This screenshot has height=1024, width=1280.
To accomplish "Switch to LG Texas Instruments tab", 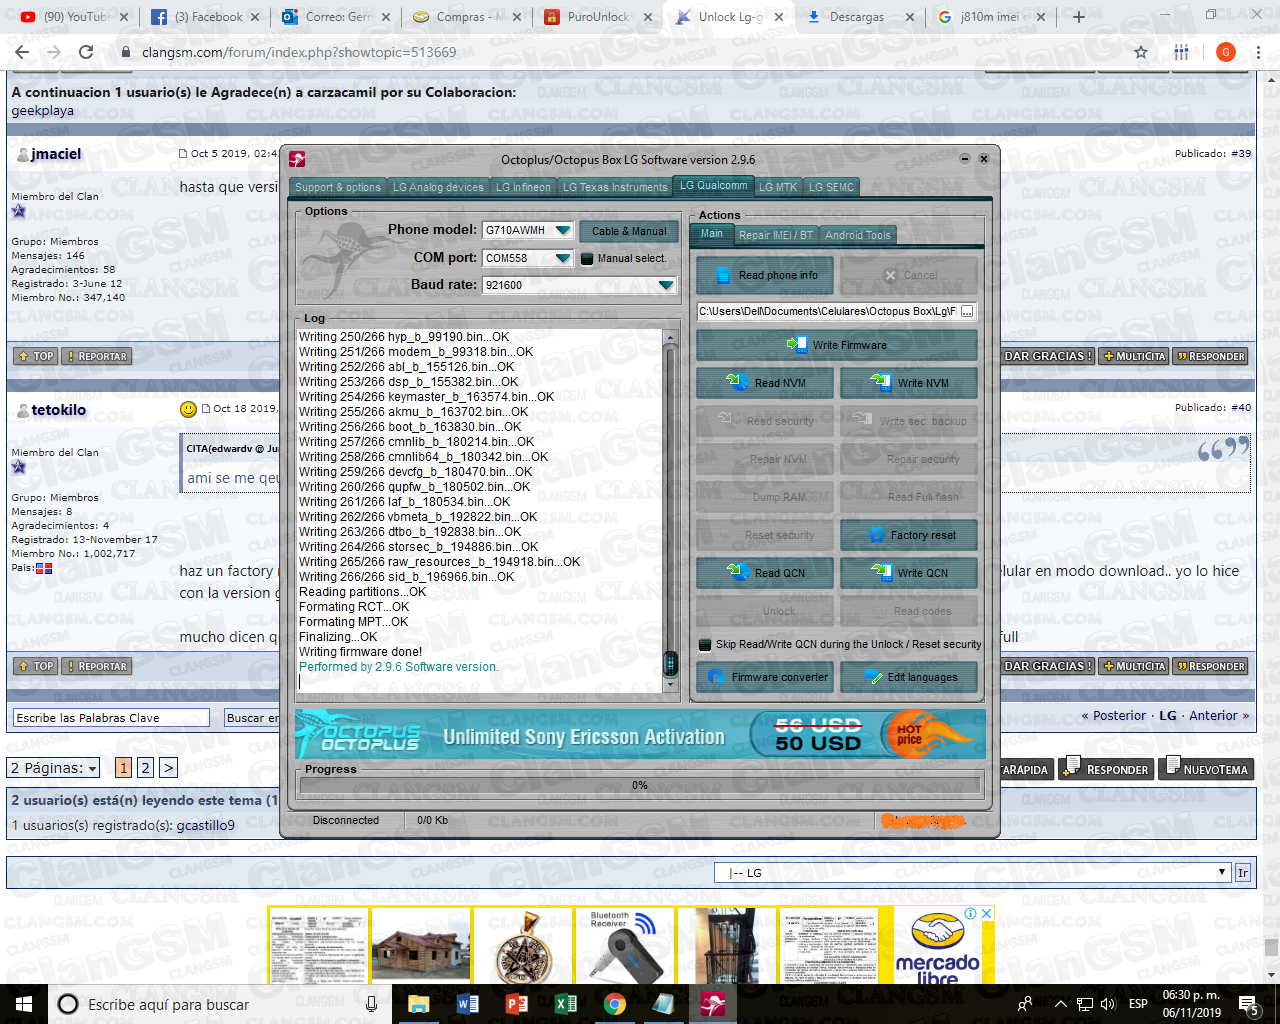I will [615, 187].
